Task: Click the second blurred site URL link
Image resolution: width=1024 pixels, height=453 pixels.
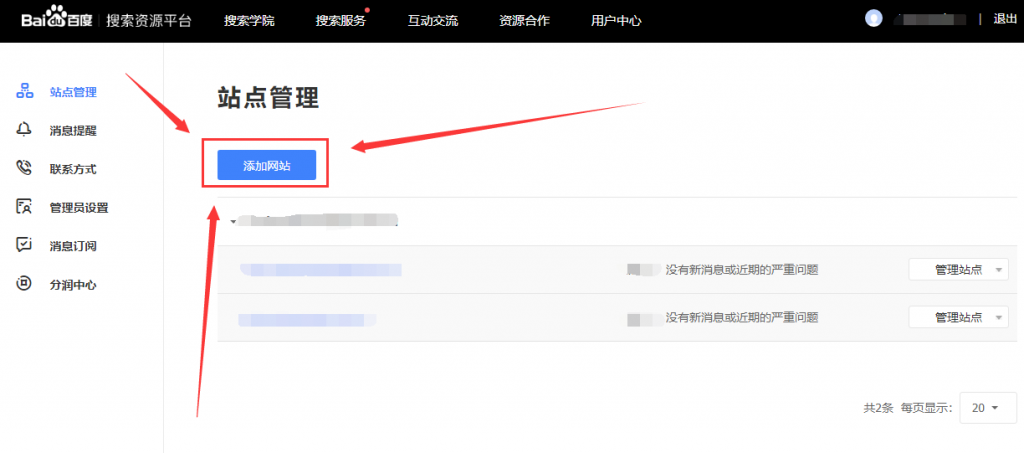Action: [x=306, y=320]
